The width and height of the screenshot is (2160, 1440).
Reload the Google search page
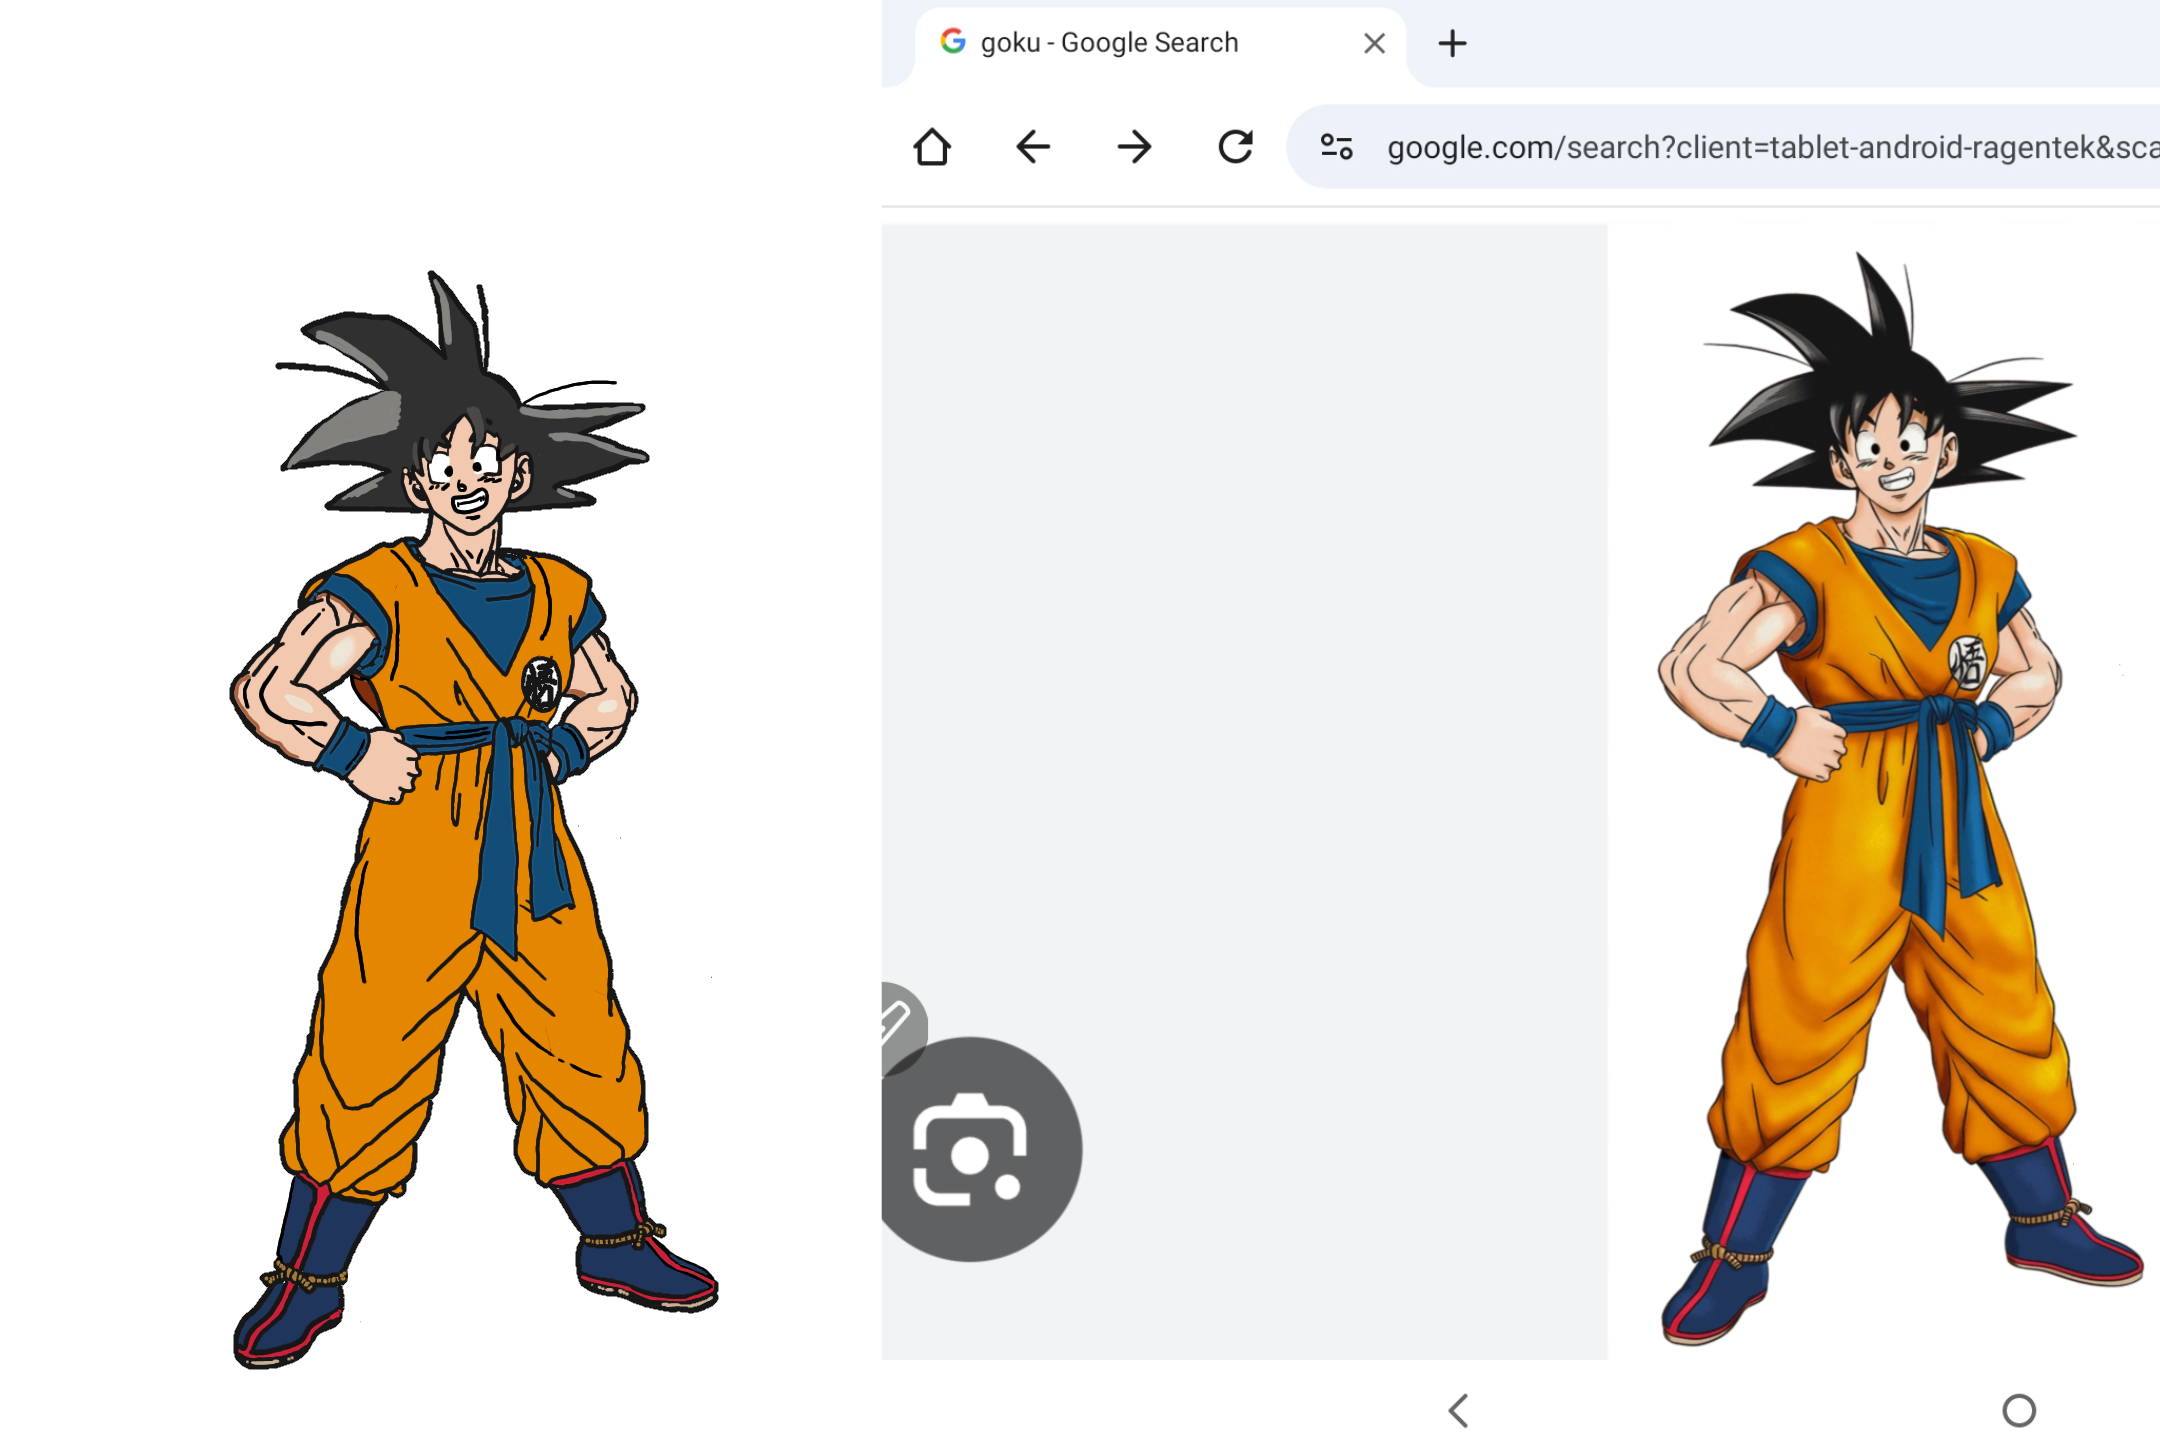pyautogui.click(x=1236, y=147)
